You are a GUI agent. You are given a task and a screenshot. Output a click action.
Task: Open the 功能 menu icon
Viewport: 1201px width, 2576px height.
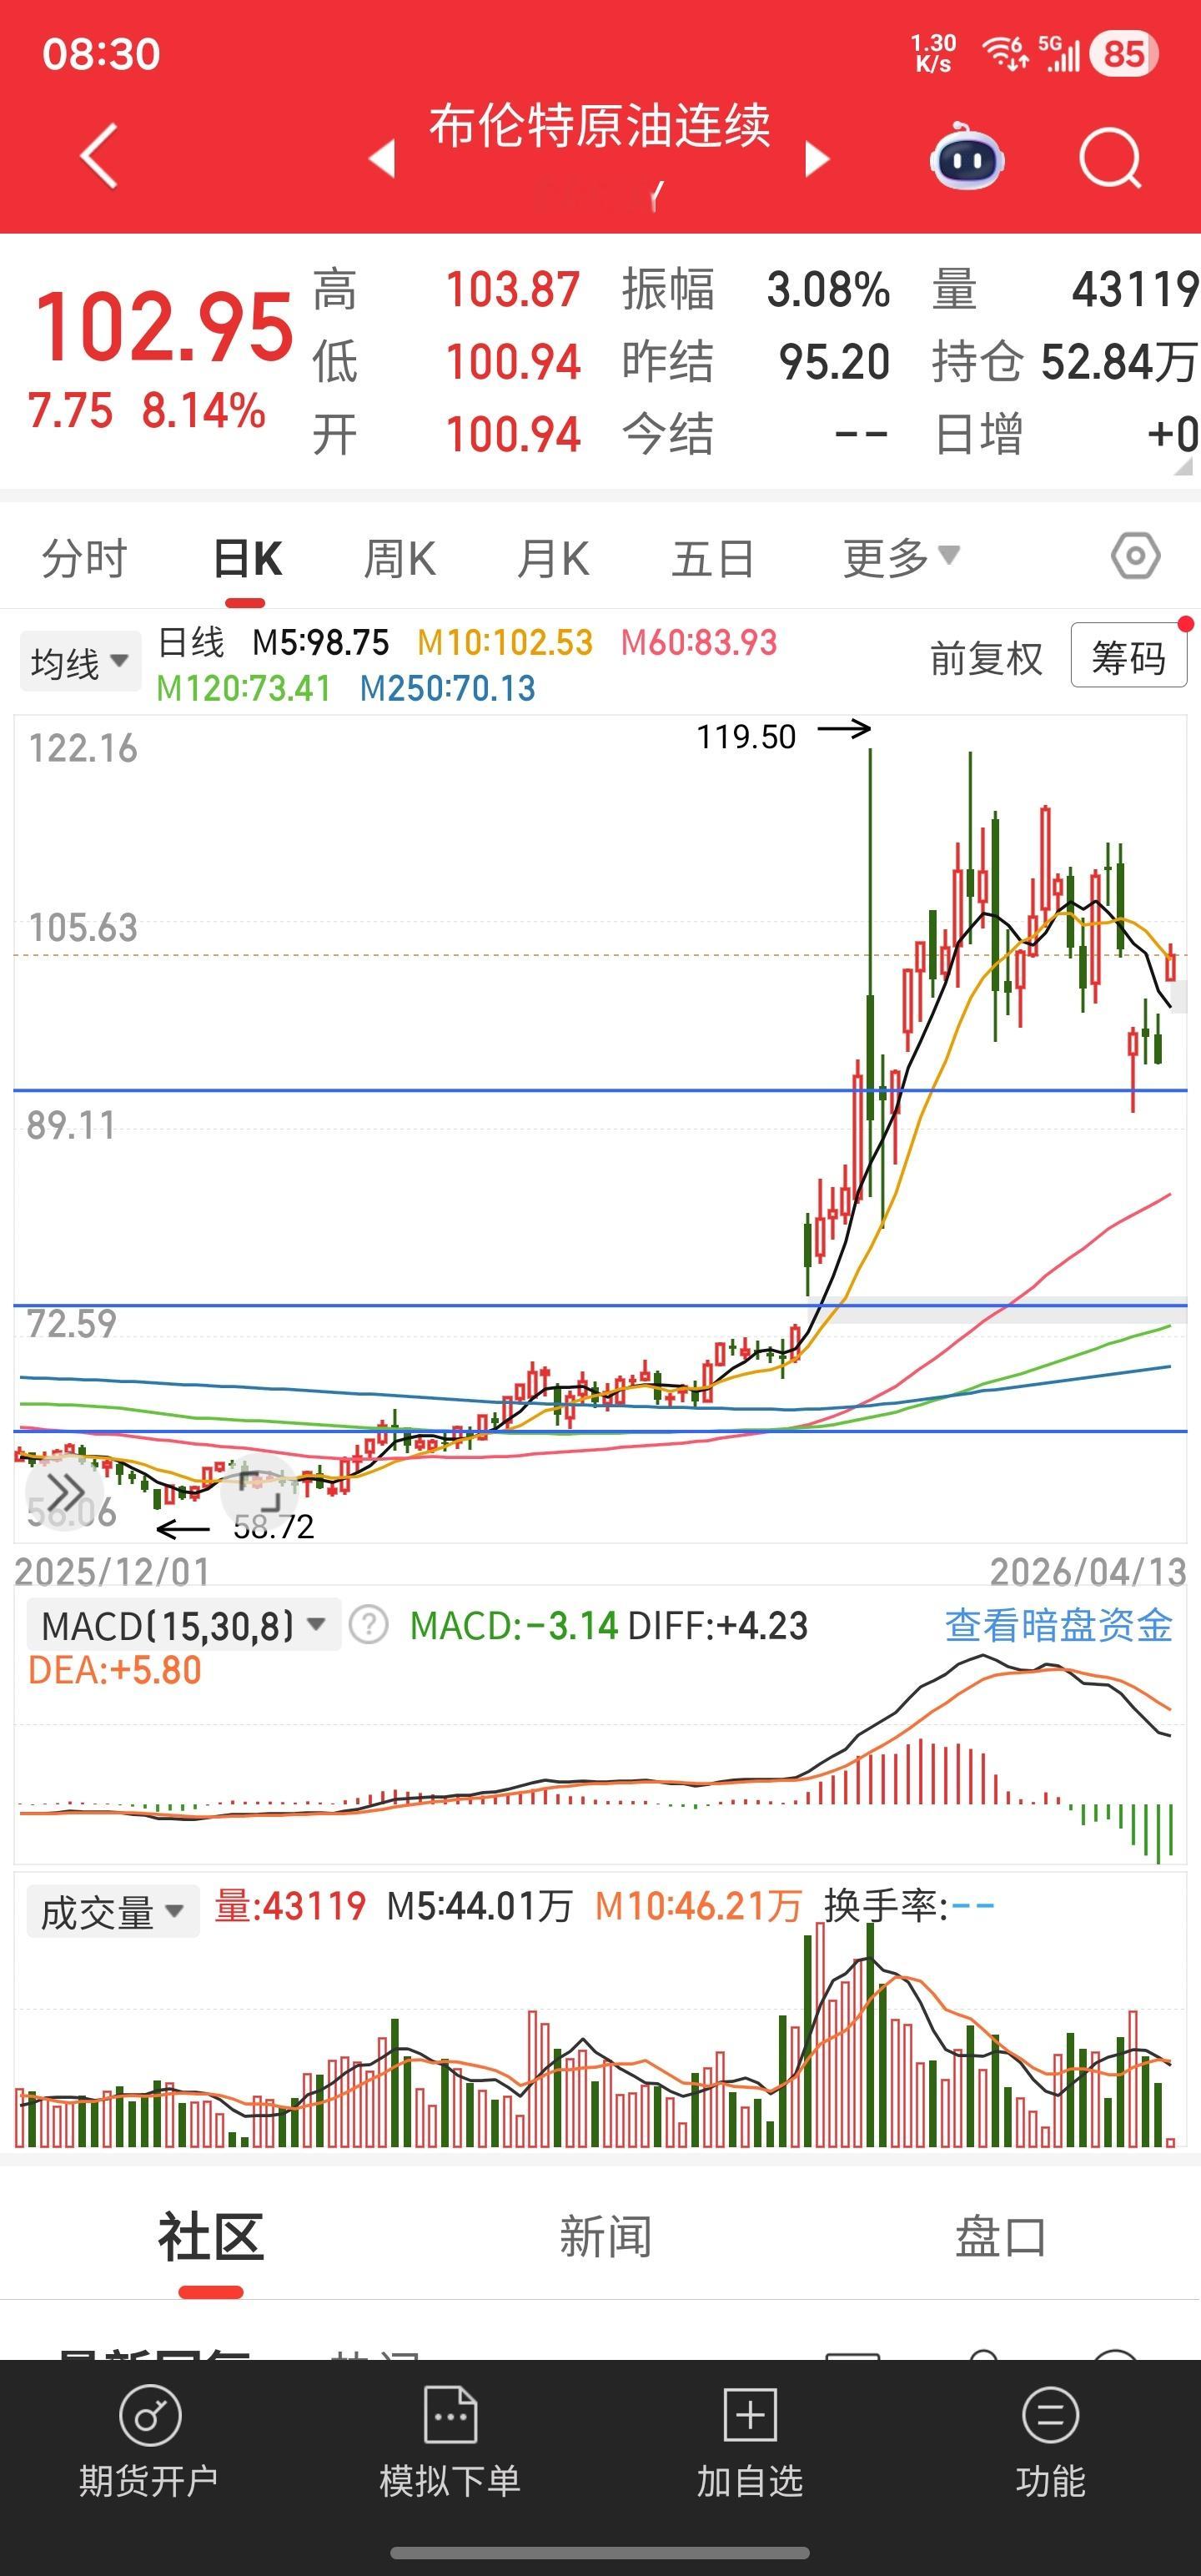pyautogui.click(x=1050, y=2416)
